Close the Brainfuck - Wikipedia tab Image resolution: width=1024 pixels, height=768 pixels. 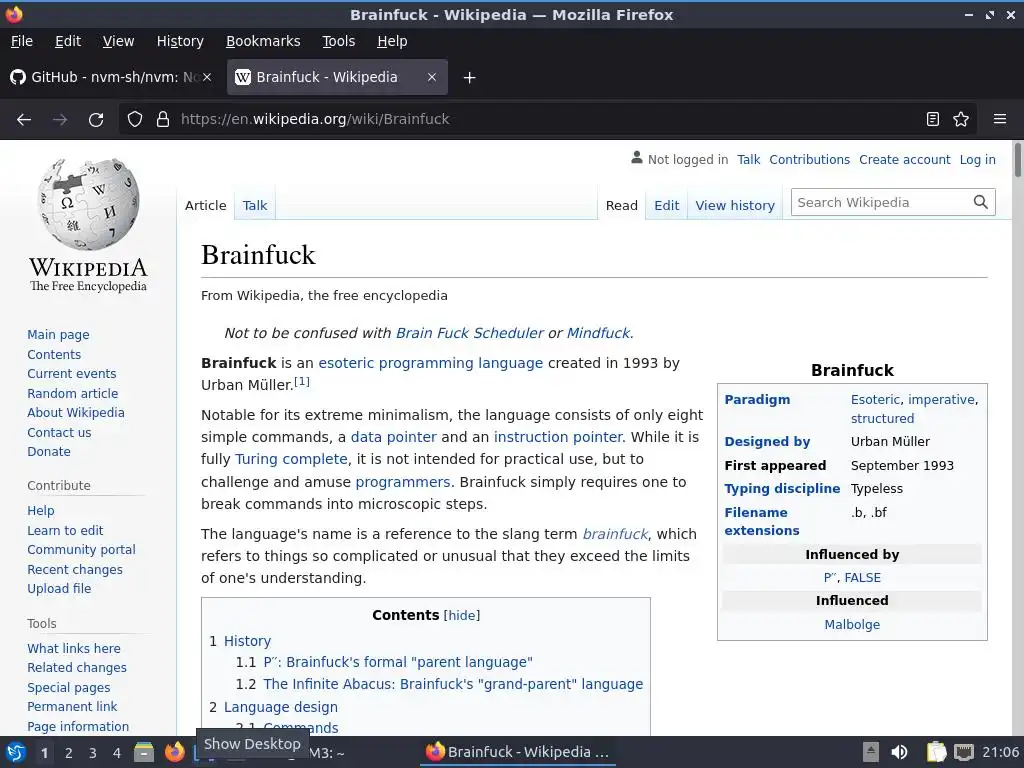click(432, 77)
